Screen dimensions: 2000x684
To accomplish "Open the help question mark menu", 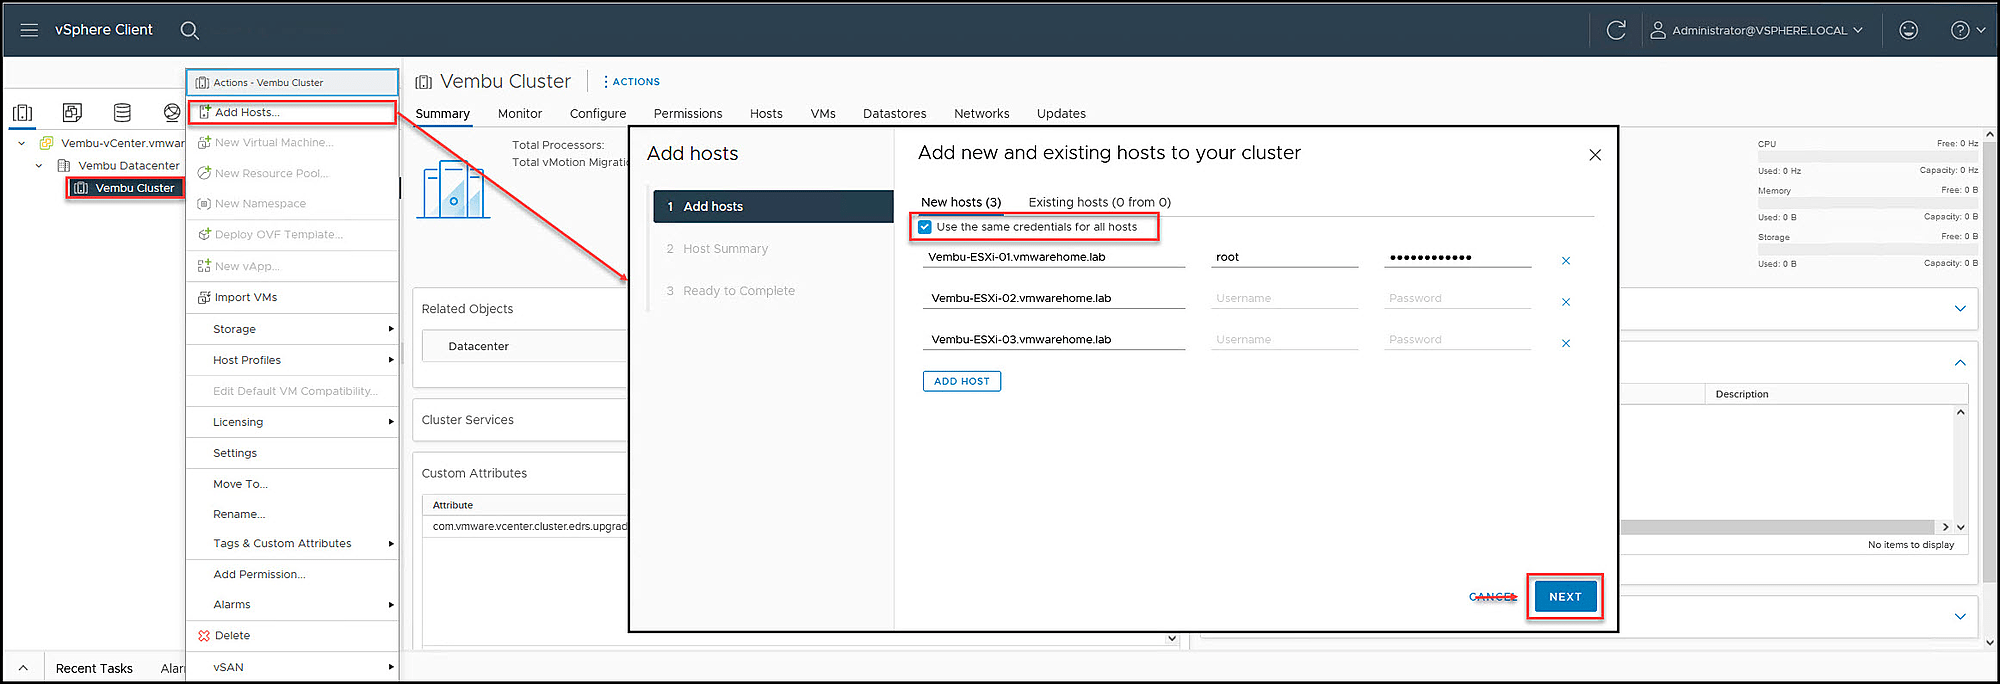I will coord(1968,30).
